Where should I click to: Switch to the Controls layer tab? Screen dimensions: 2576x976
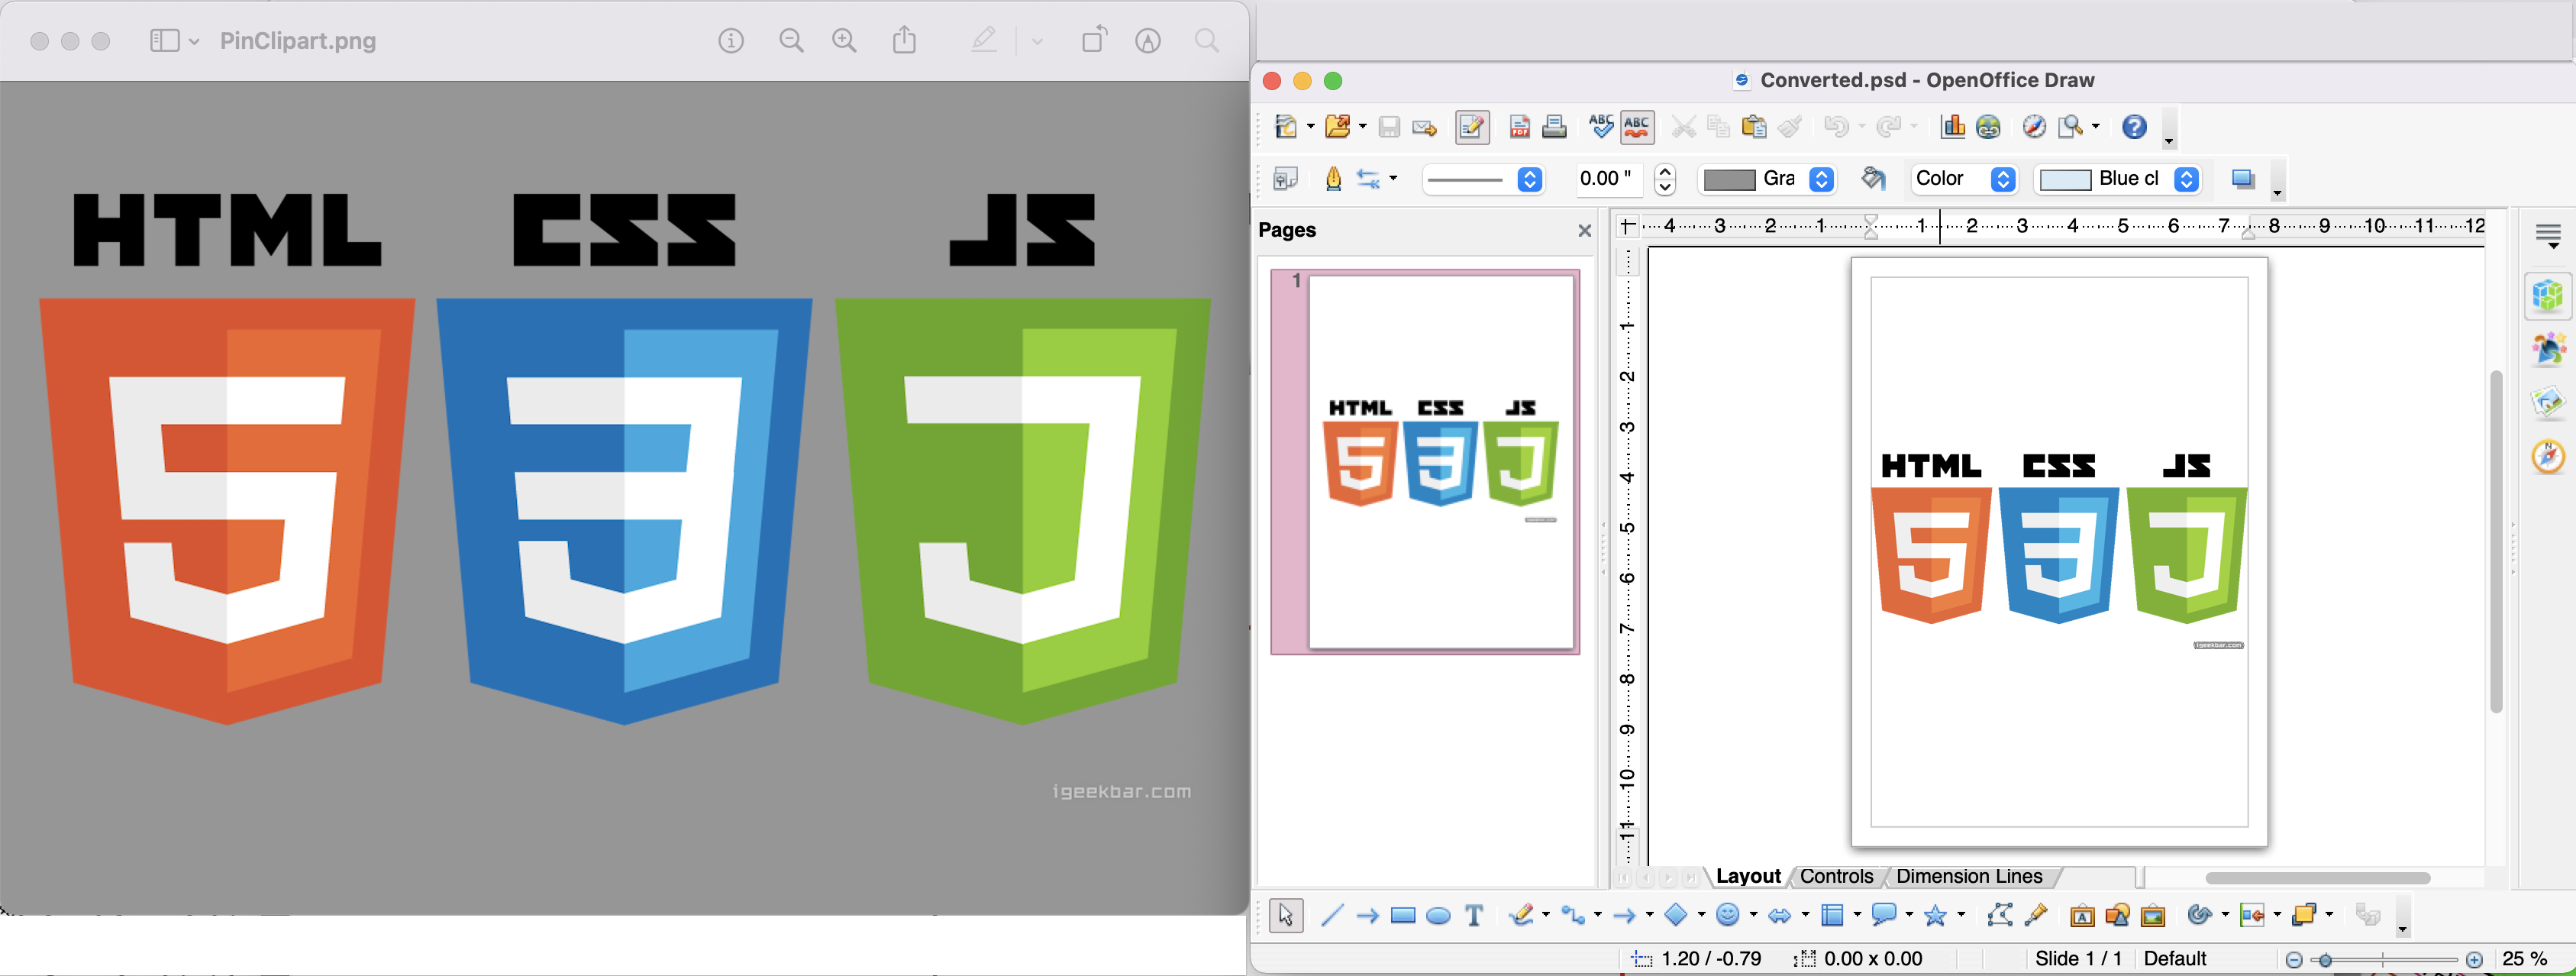tap(1836, 877)
